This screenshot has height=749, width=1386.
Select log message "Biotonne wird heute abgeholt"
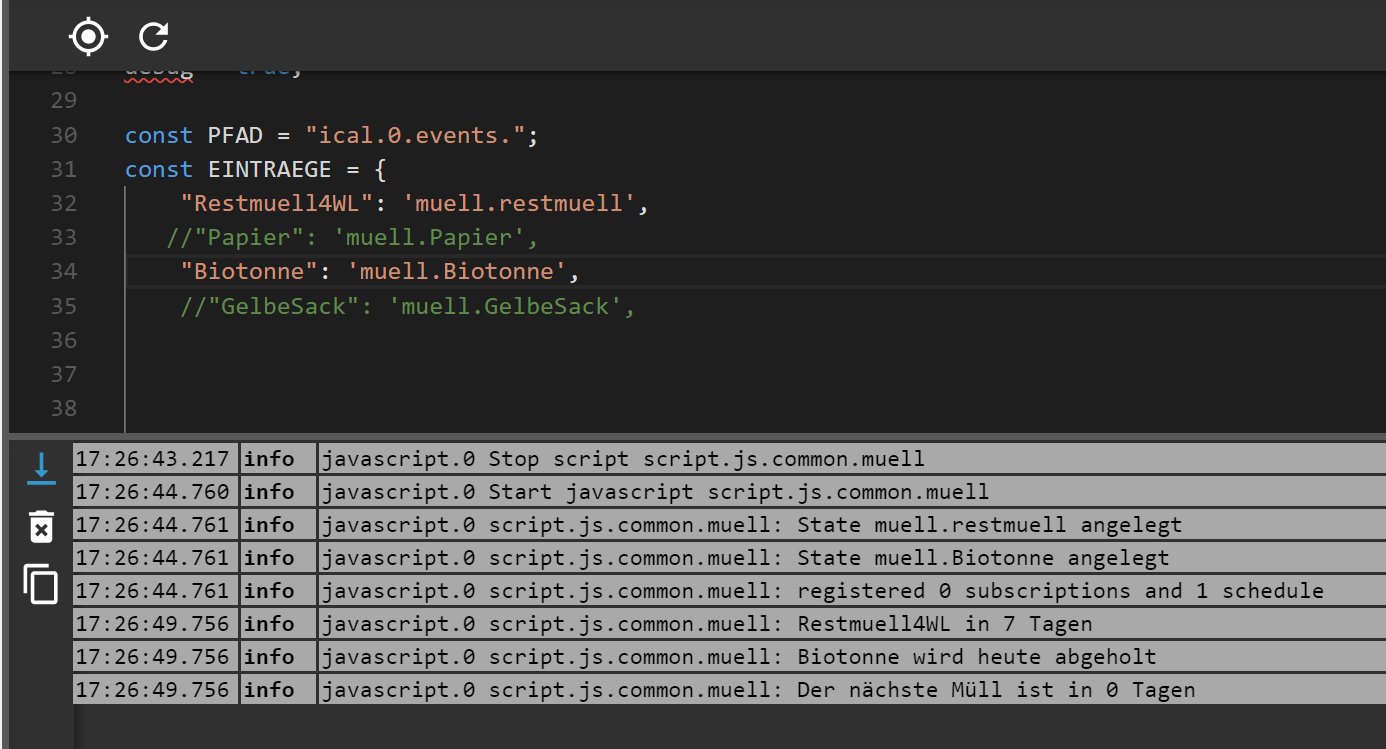click(976, 657)
